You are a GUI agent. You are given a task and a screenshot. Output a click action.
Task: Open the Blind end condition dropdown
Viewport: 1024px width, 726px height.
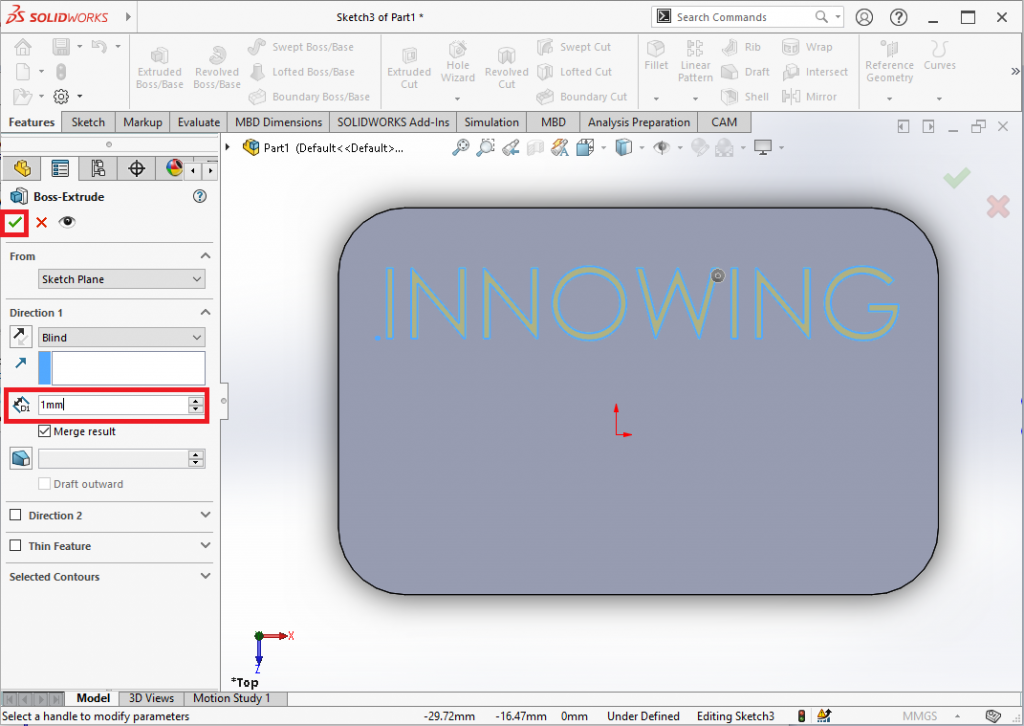(x=122, y=338)
